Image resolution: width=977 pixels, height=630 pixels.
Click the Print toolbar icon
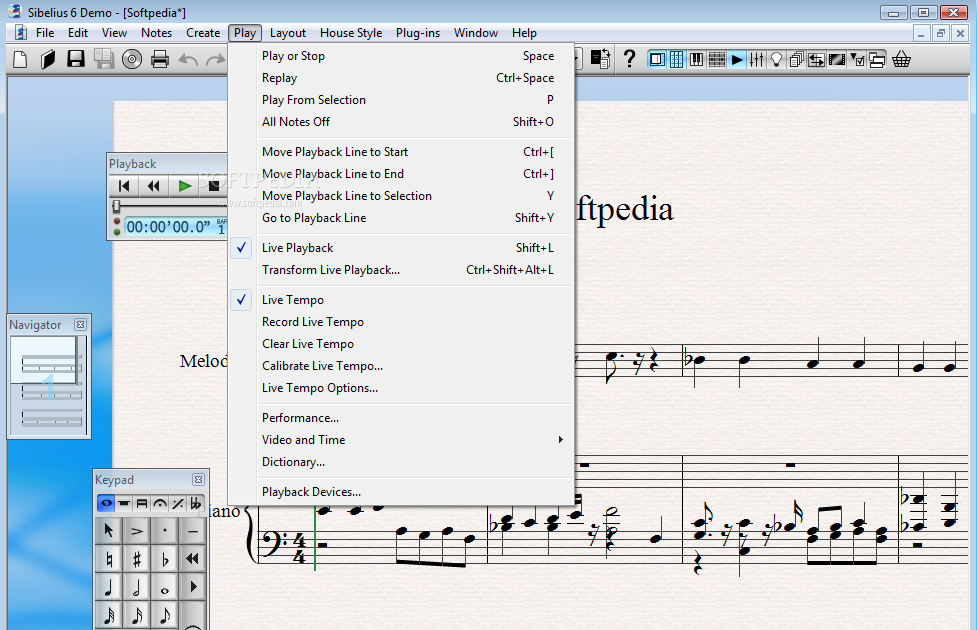pos(160,60)
